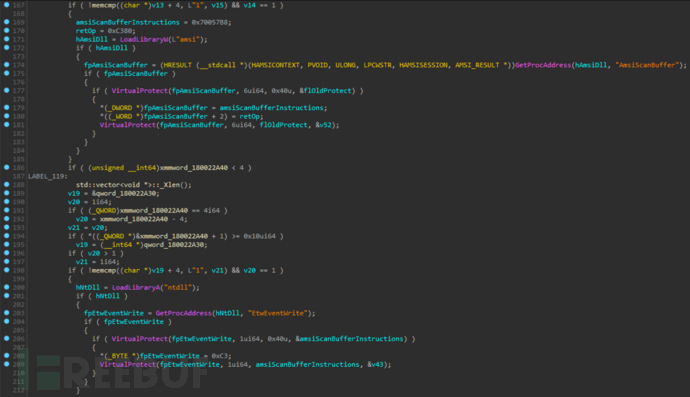Select the 0xC380 constant value
The image size is (690, 397).
click(x=121, y=31)
